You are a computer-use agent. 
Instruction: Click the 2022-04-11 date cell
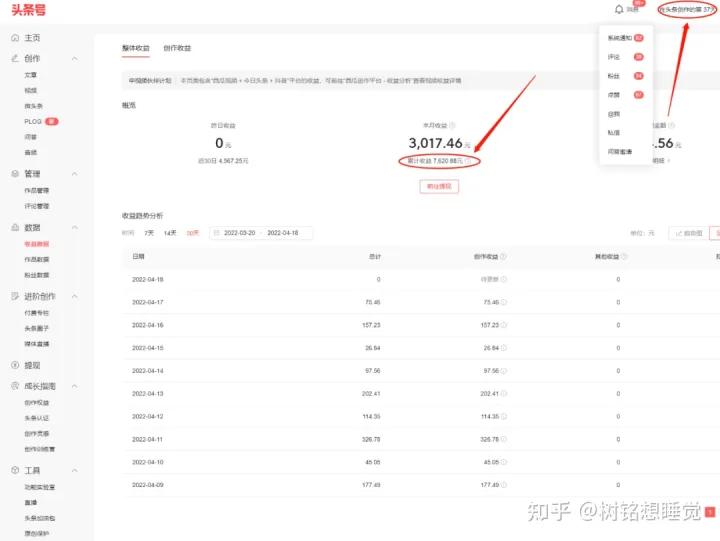click(148, 439)
